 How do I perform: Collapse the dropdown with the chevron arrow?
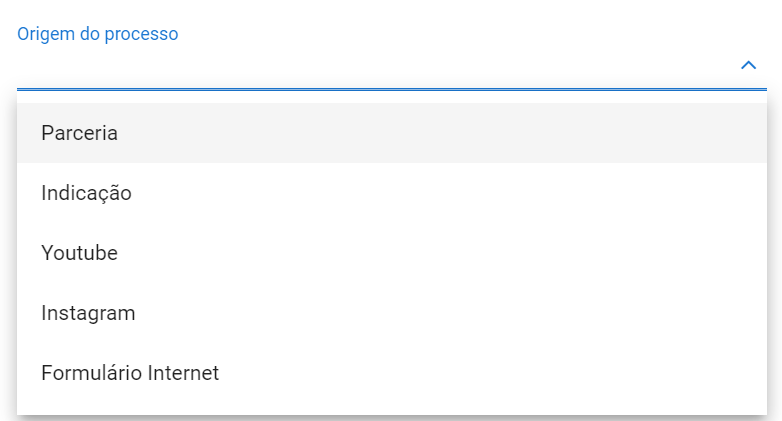(x=748, y=65)
